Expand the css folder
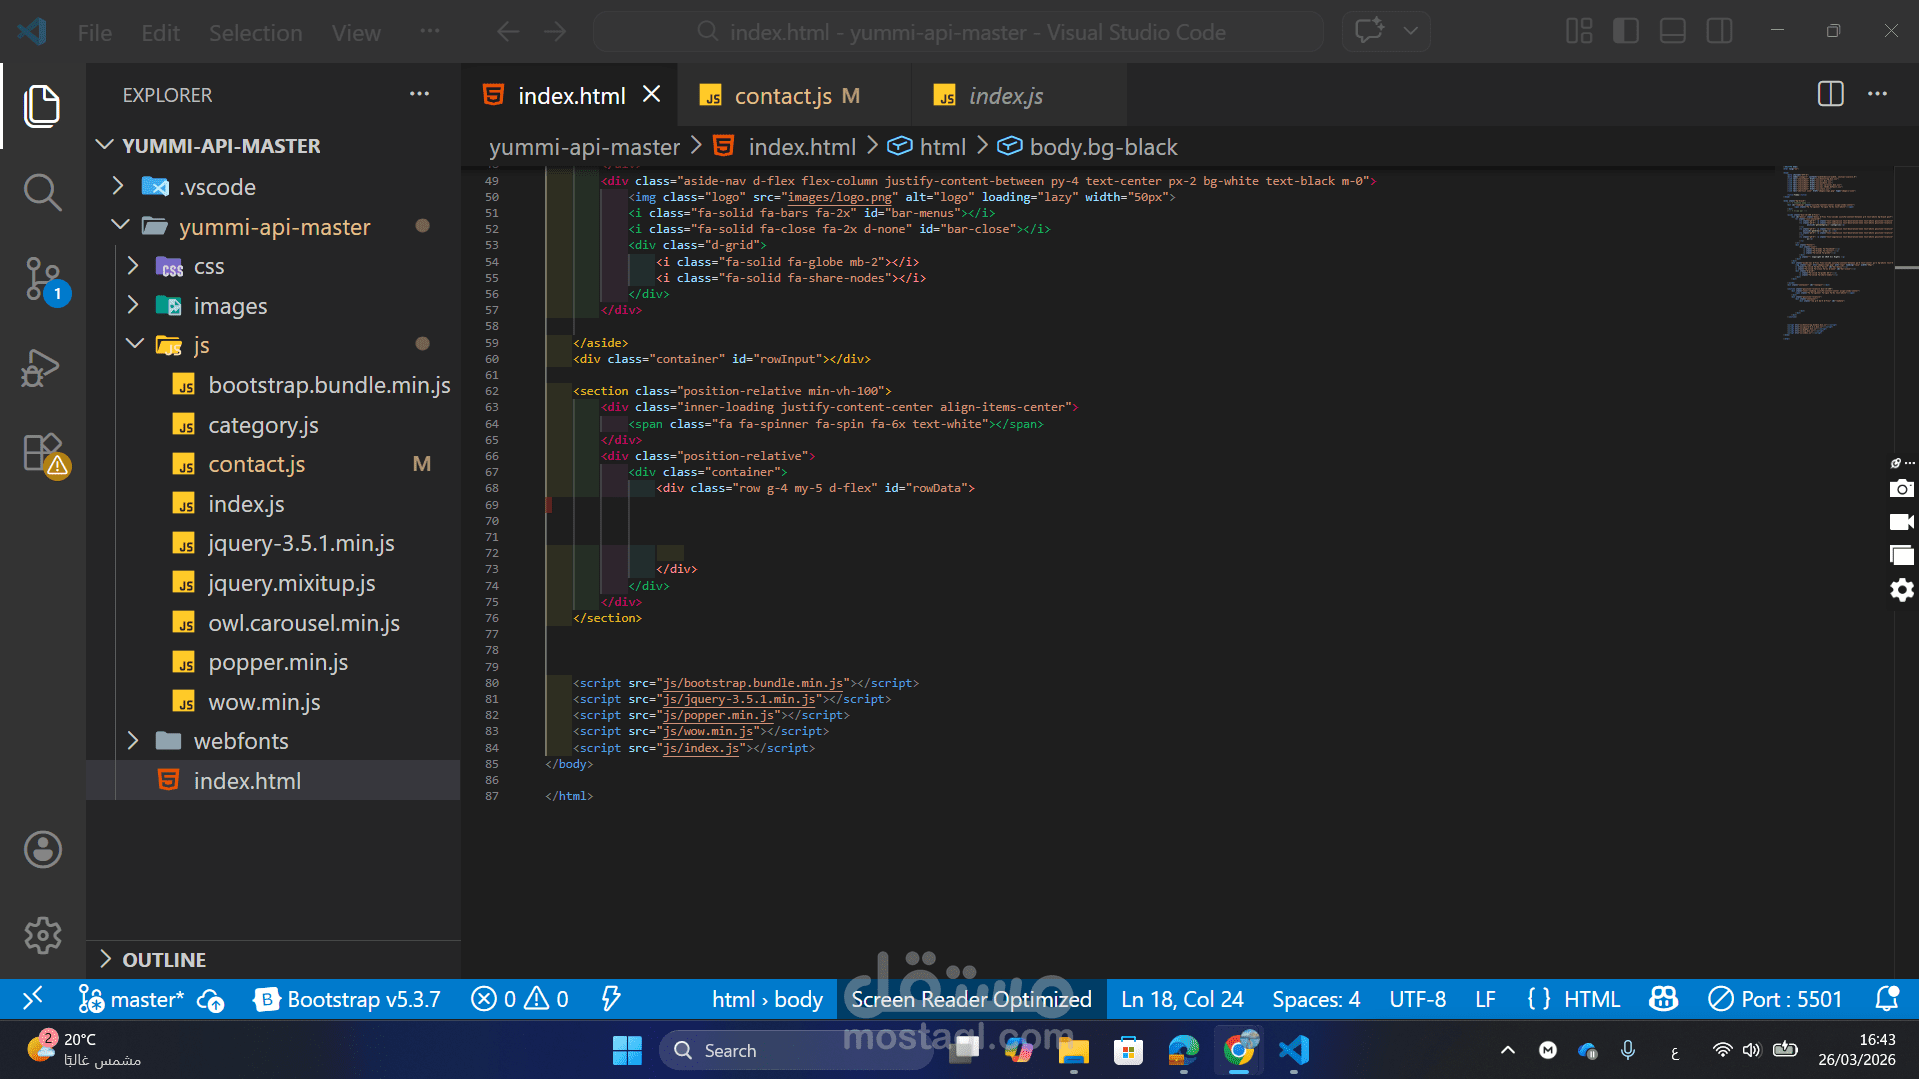The width and height of the screenshot is (1919, 1079). 133,266
